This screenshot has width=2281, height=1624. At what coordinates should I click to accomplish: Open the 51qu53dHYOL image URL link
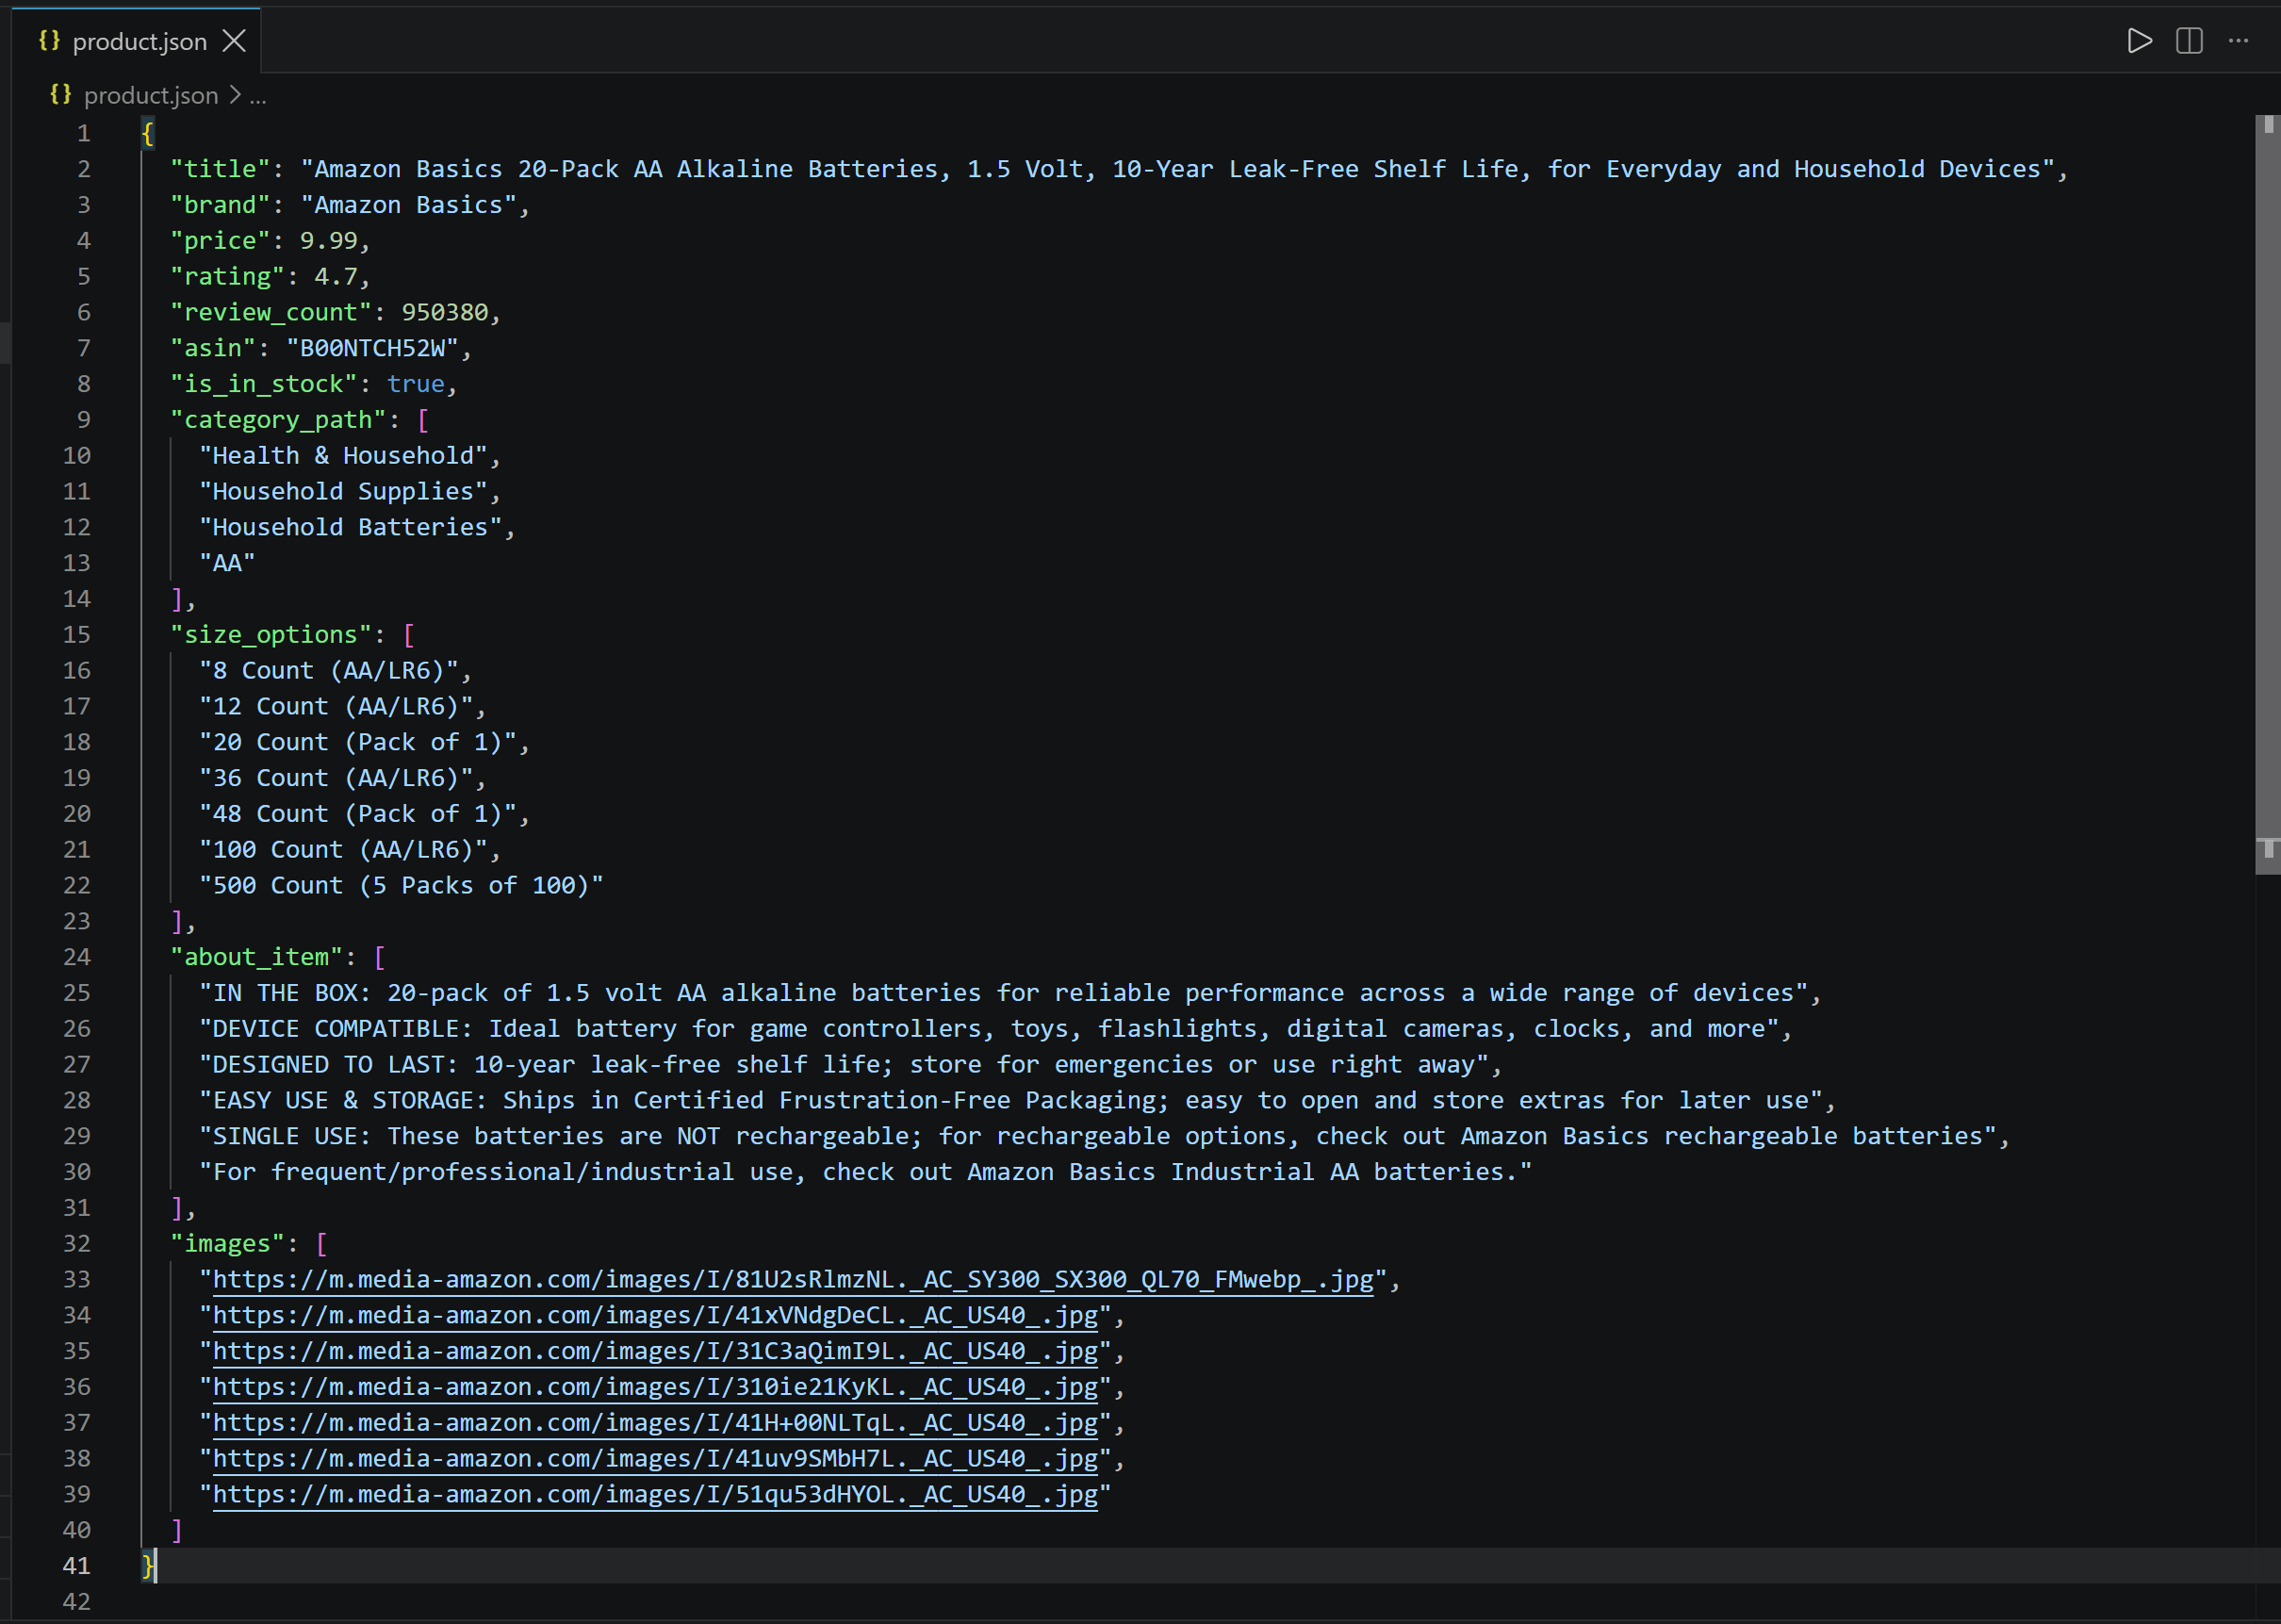(655, 1494)
